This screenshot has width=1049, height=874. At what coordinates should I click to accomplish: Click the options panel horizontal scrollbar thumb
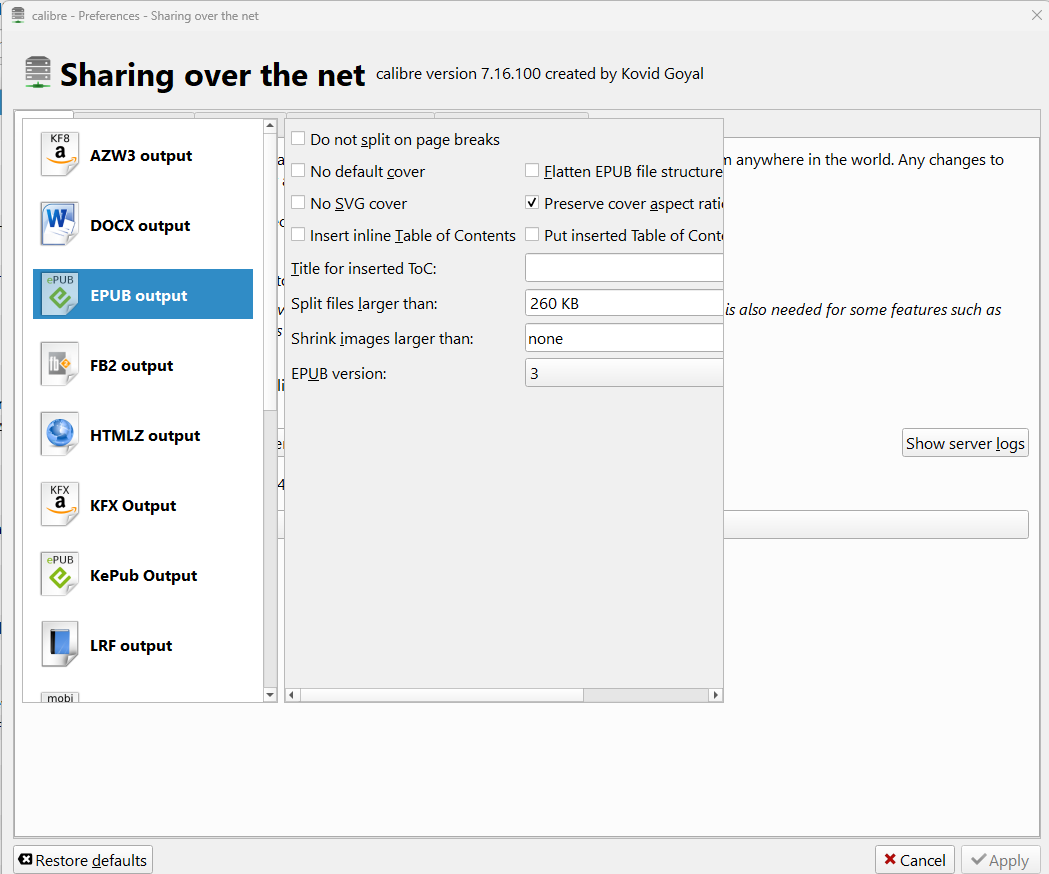(442, 695)
